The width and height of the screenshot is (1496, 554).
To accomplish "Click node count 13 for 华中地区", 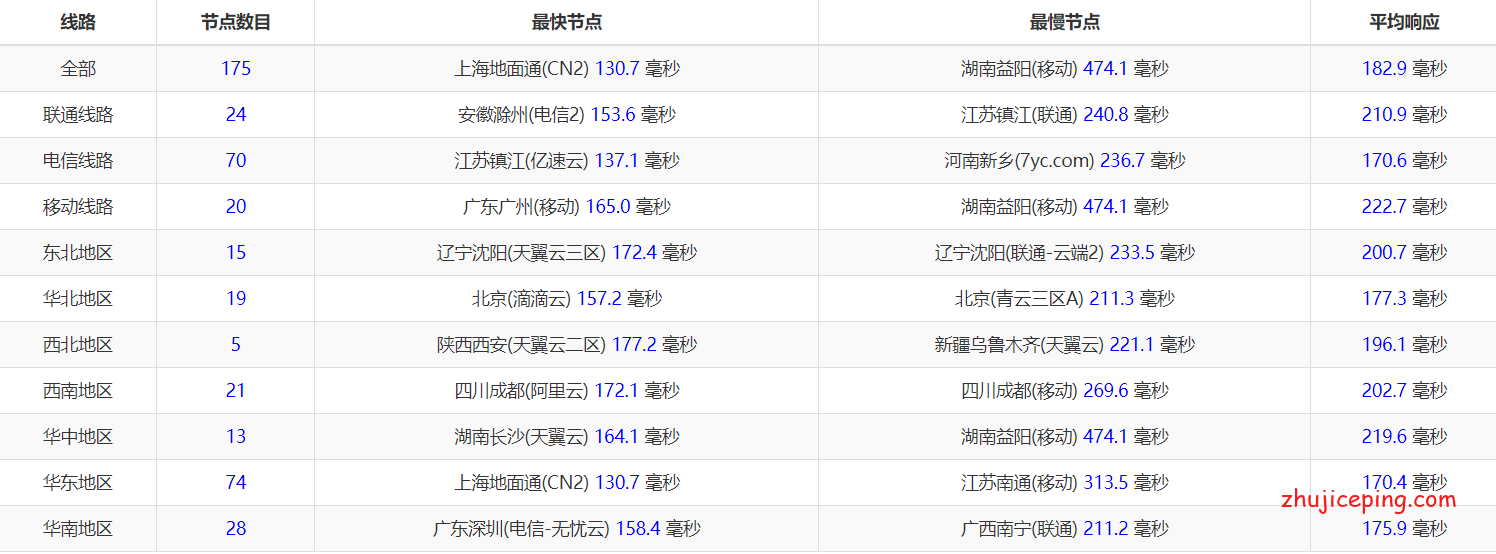I will point(236,437).
